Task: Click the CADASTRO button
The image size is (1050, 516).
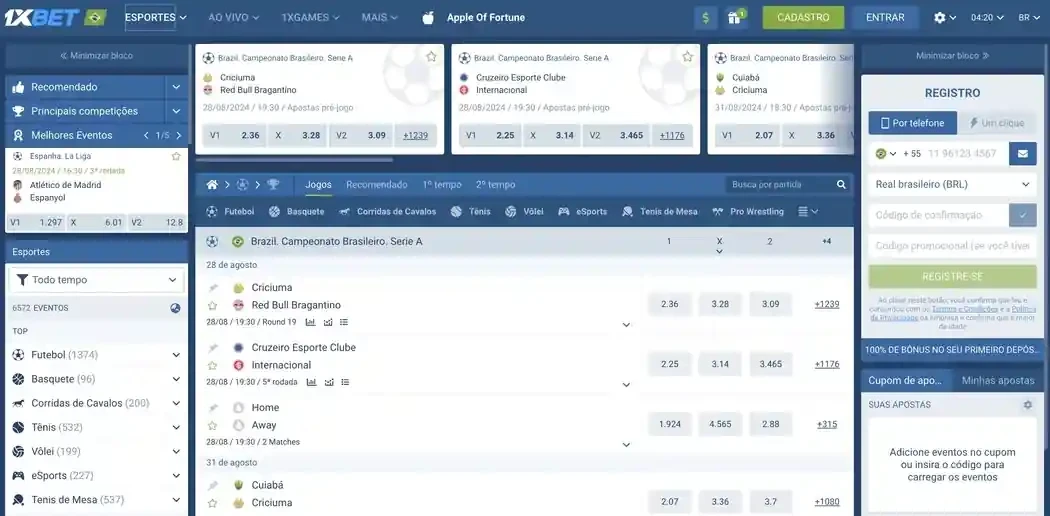Action: 803,17
